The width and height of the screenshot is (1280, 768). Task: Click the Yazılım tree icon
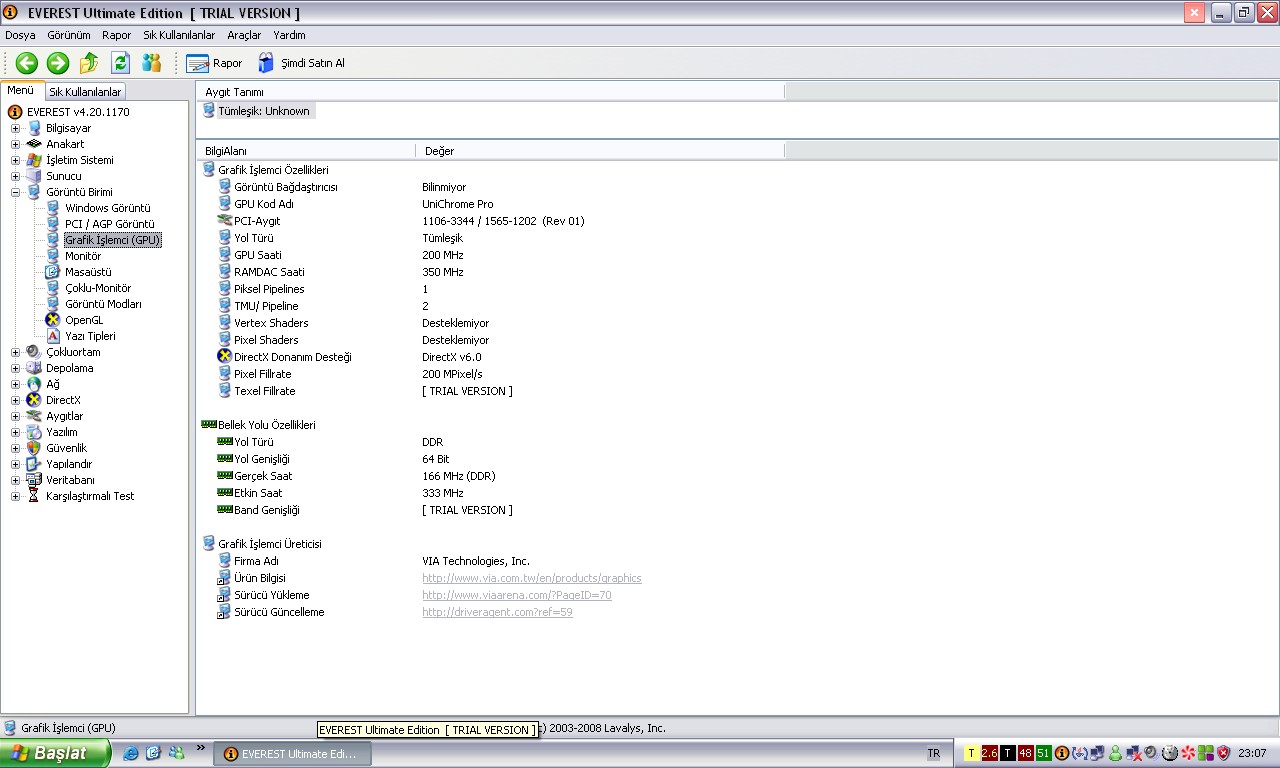pos(34,432)
